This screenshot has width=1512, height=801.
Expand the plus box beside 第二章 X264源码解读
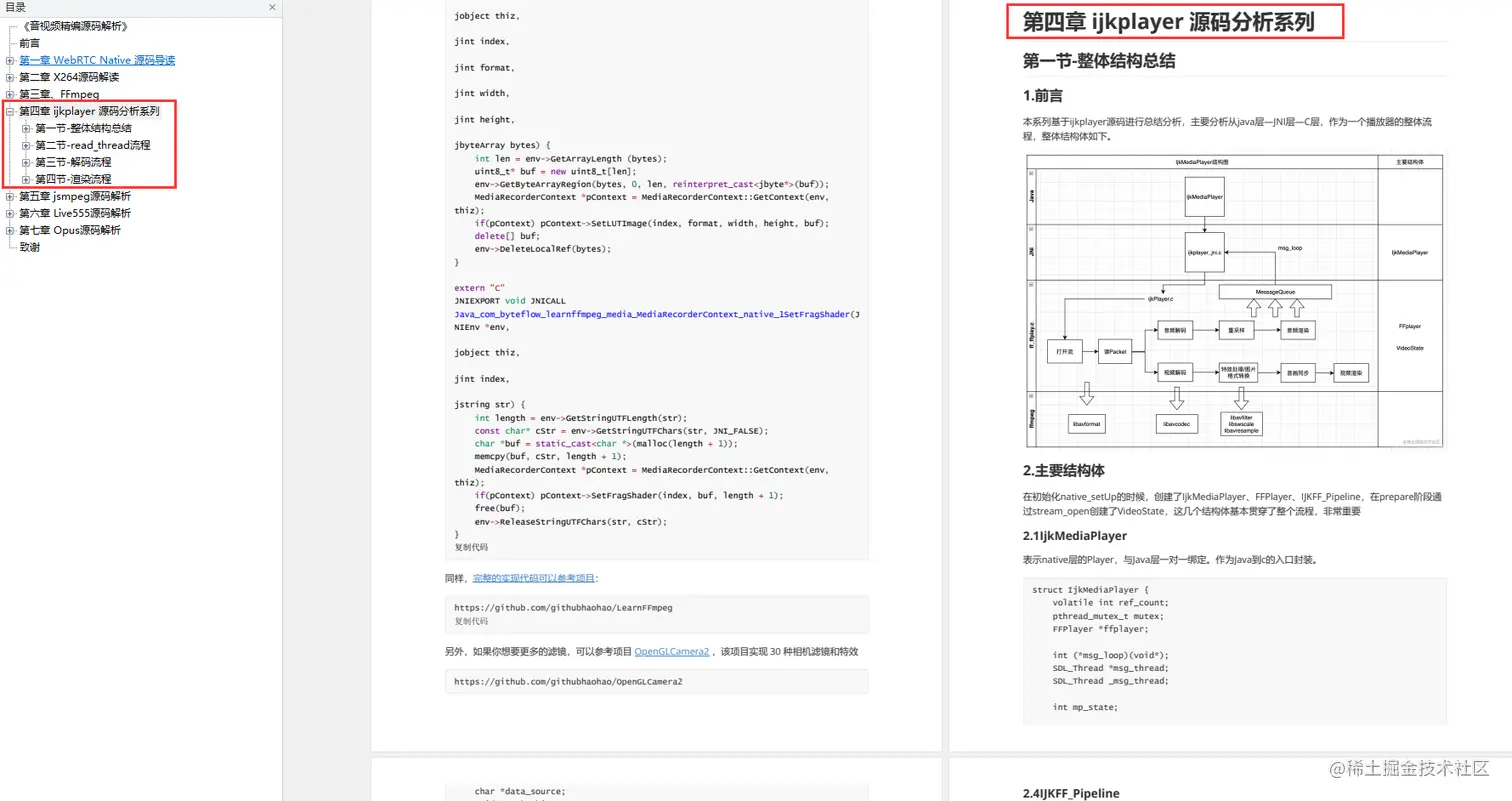(x=10, y=78)
